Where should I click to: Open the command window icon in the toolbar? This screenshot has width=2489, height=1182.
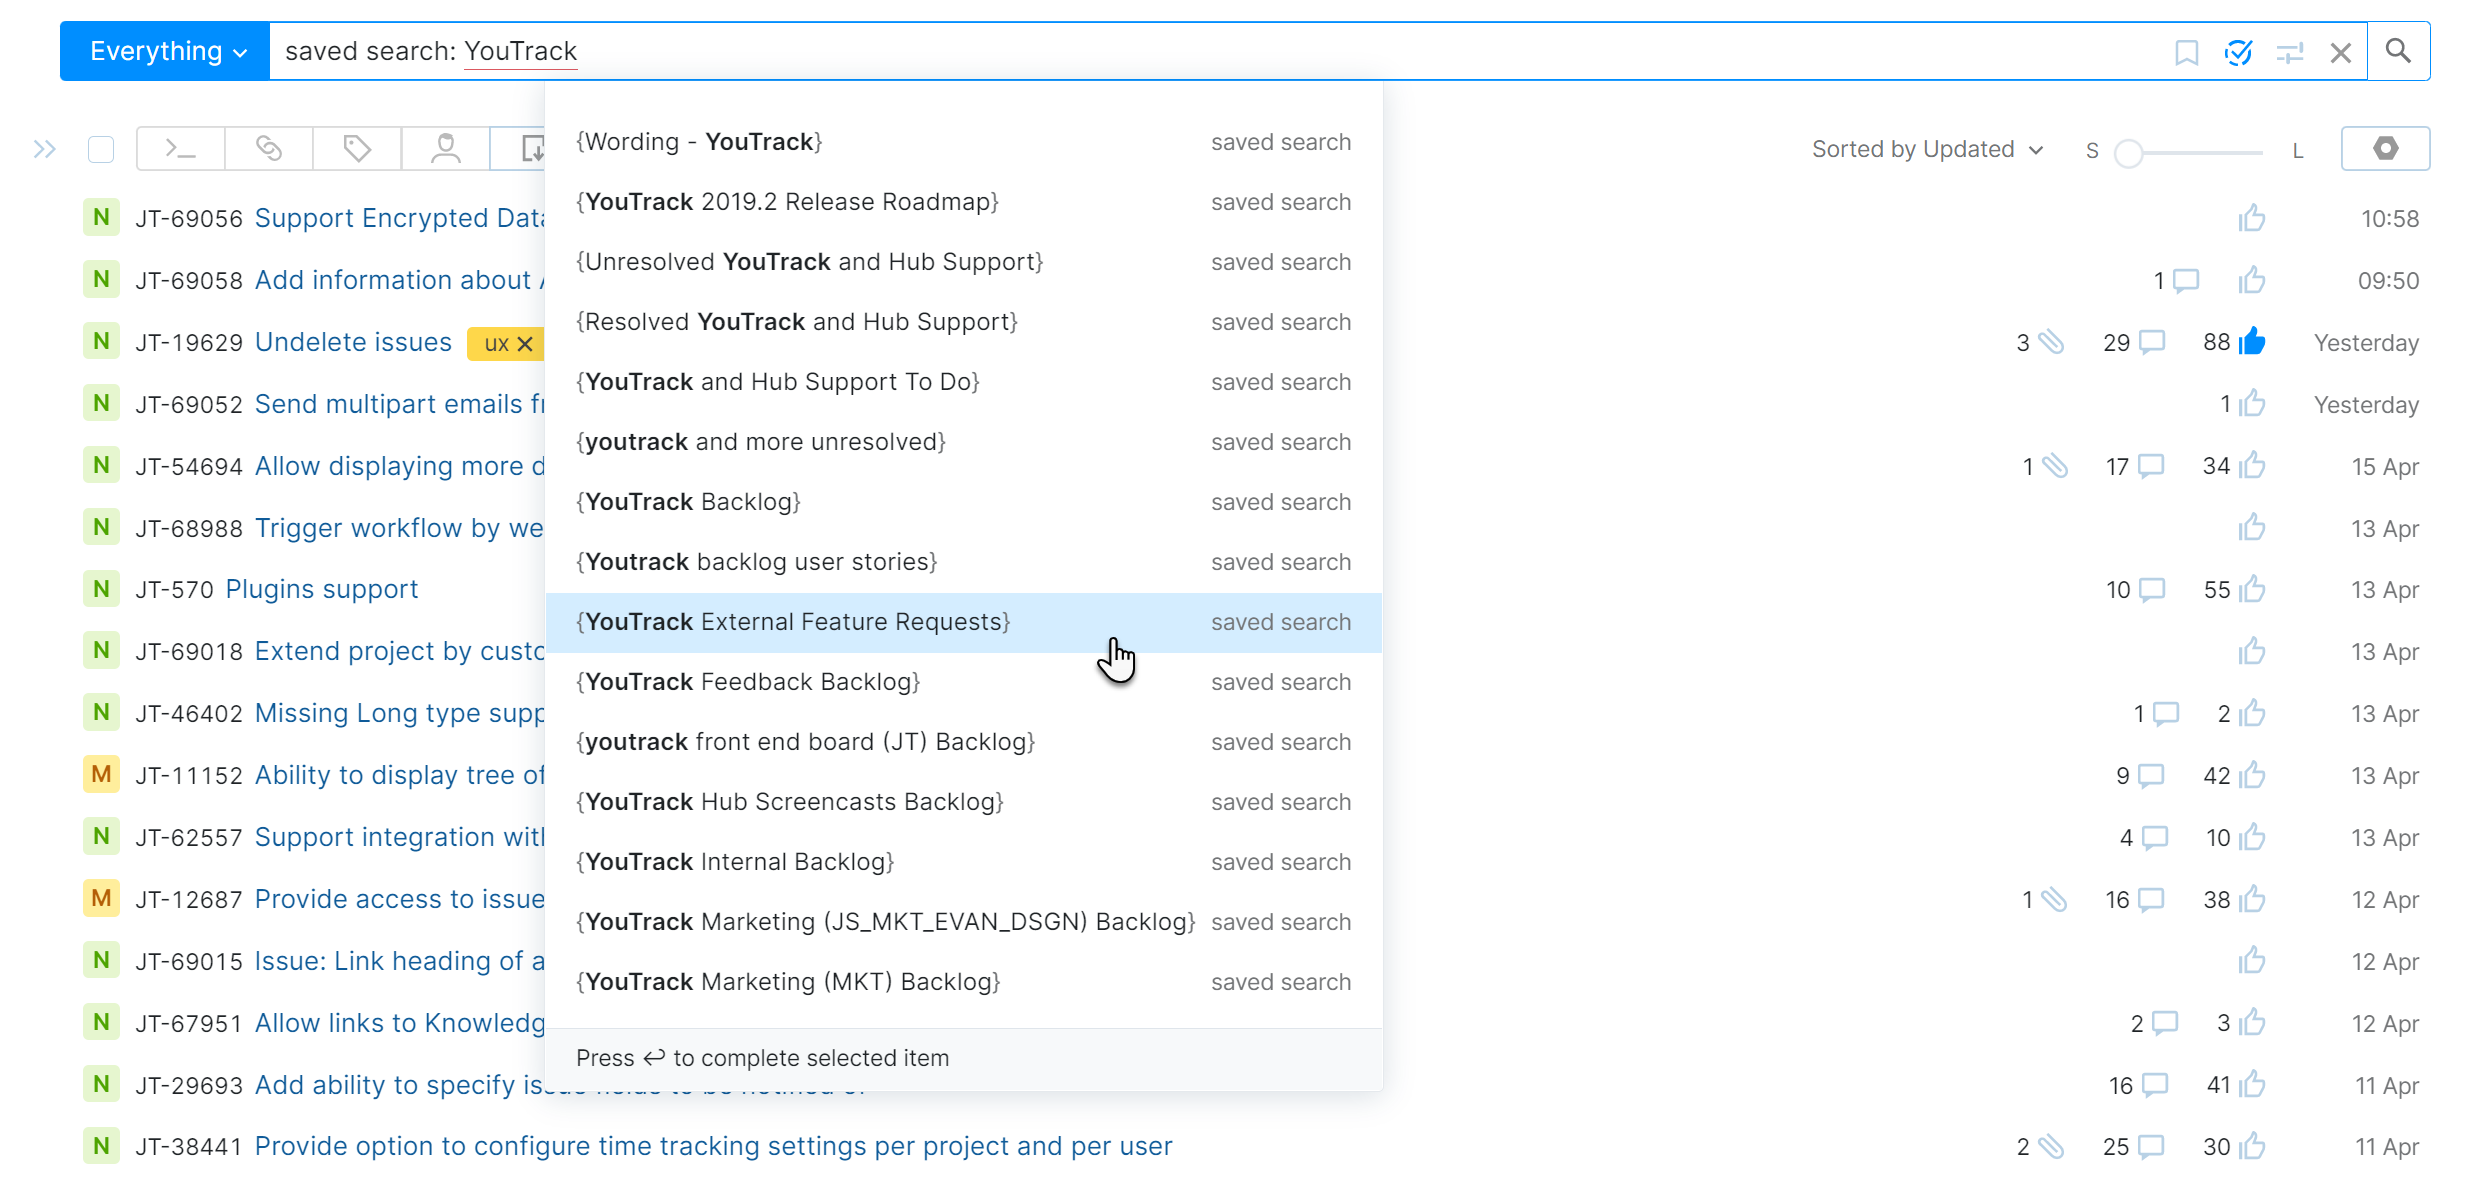tap(180, 148)
